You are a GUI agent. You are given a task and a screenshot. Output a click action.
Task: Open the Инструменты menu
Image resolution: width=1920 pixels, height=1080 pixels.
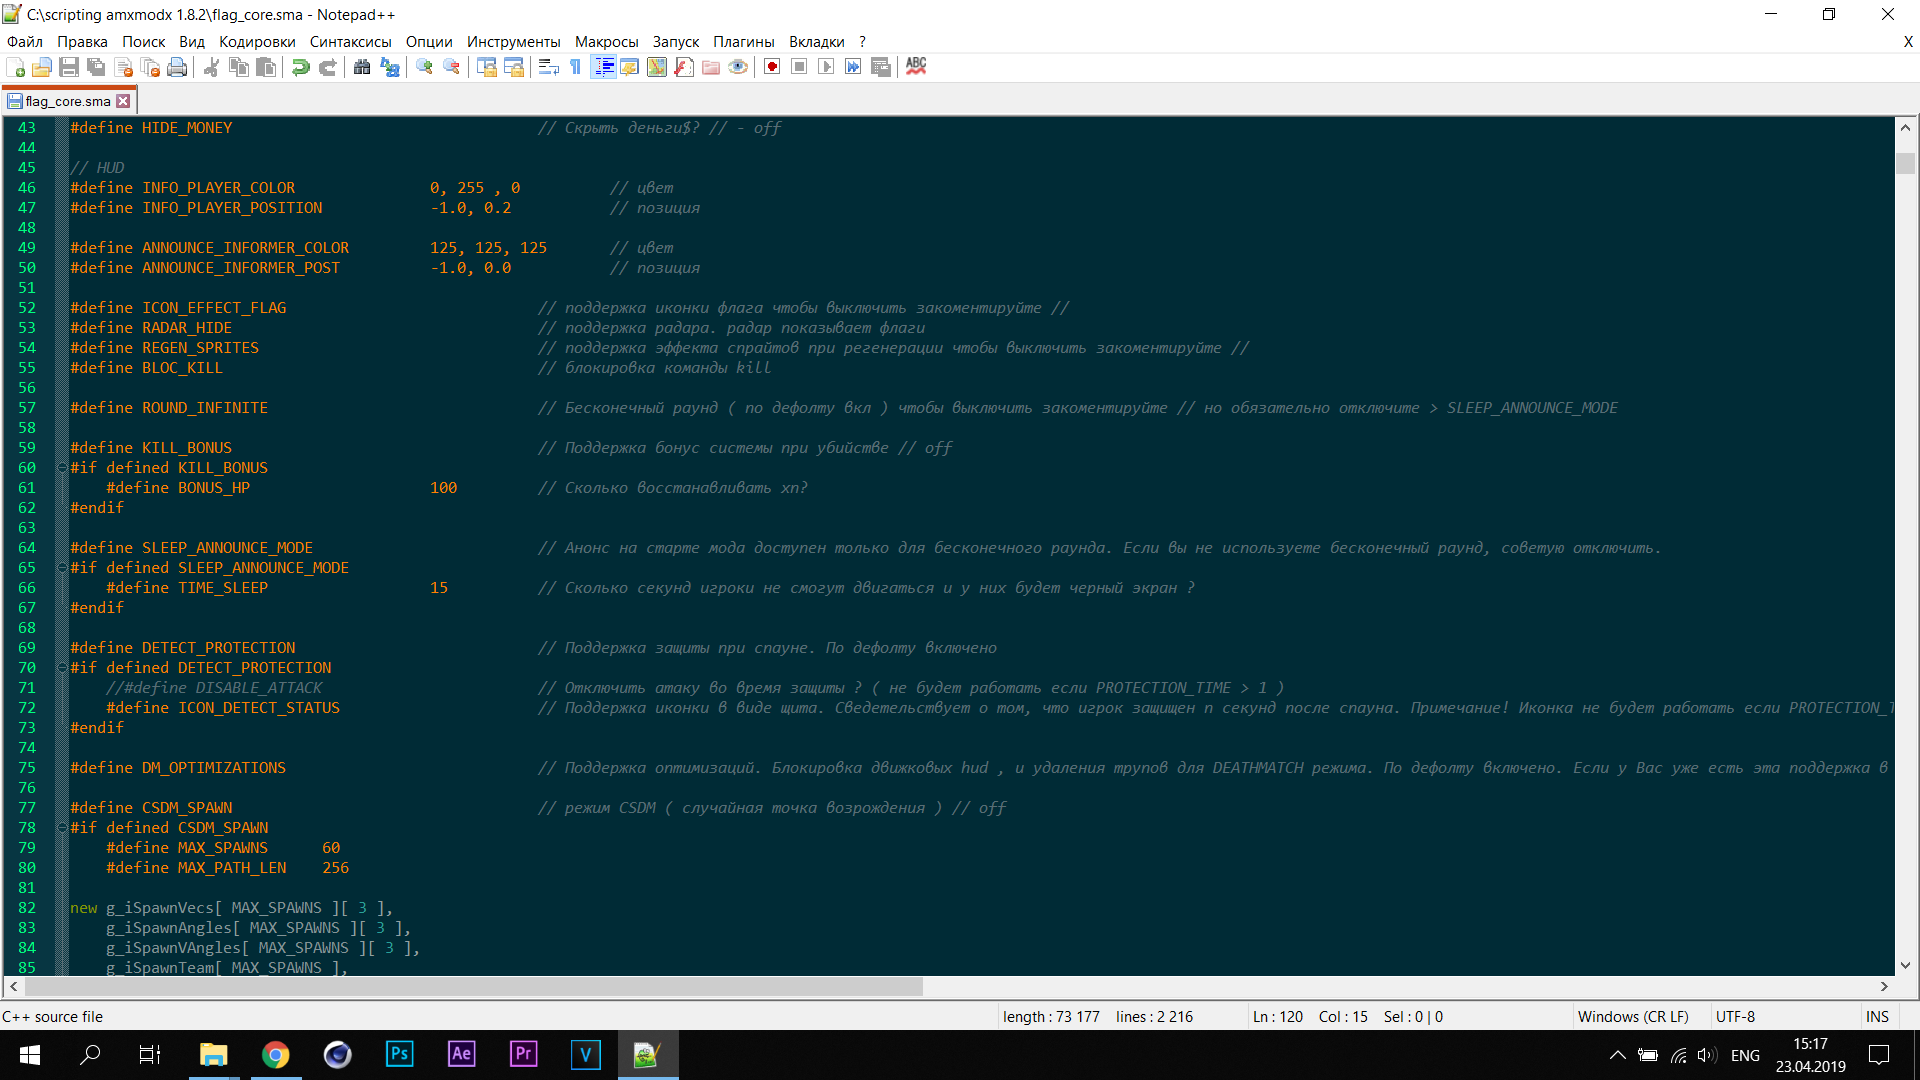coord(513,41)
